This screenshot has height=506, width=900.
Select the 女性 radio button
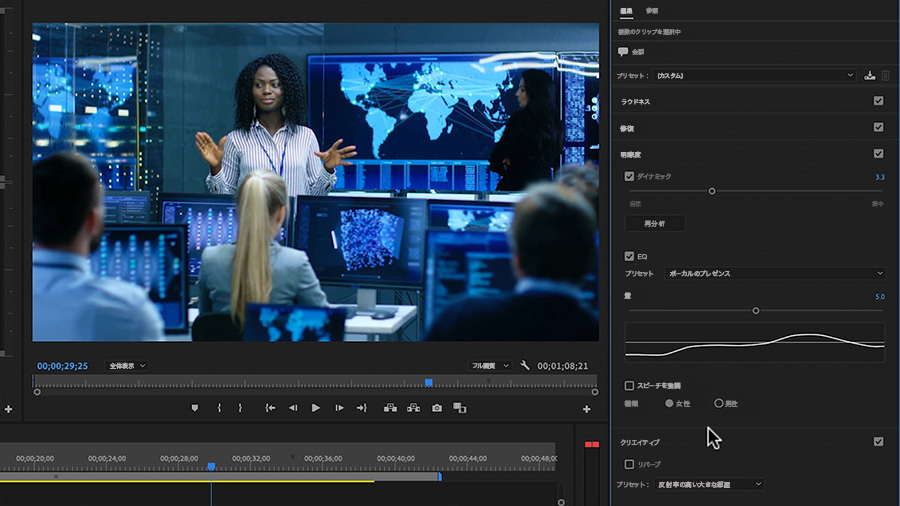point(669,403)
